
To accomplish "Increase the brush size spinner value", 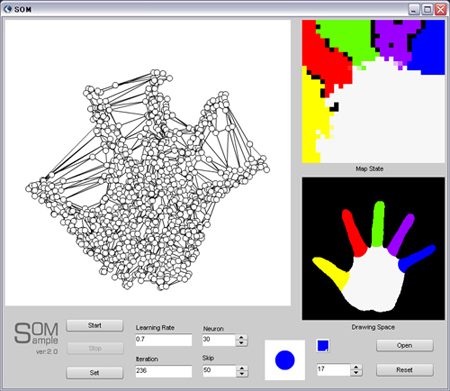I will (x=356, y=367).
